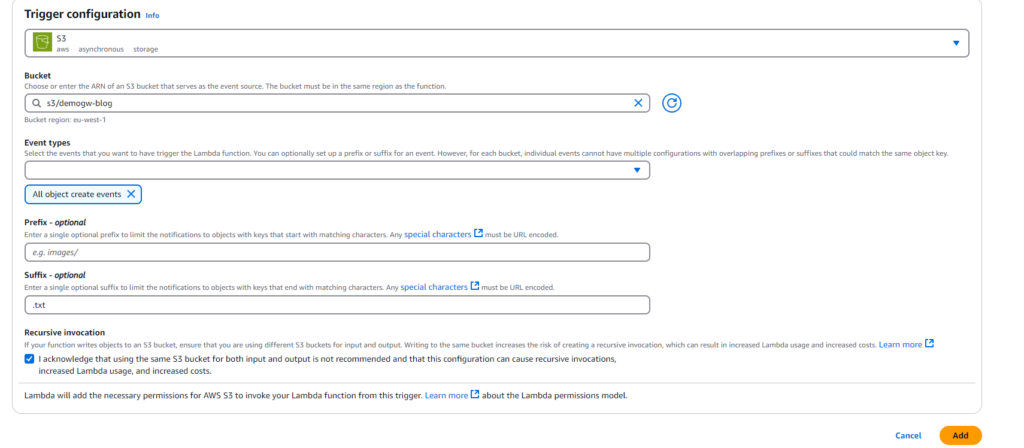The height and width of the screenshot is (448, 1024).
Task: Click external link icon beside Prefix special characters
Action: (478, 234)
